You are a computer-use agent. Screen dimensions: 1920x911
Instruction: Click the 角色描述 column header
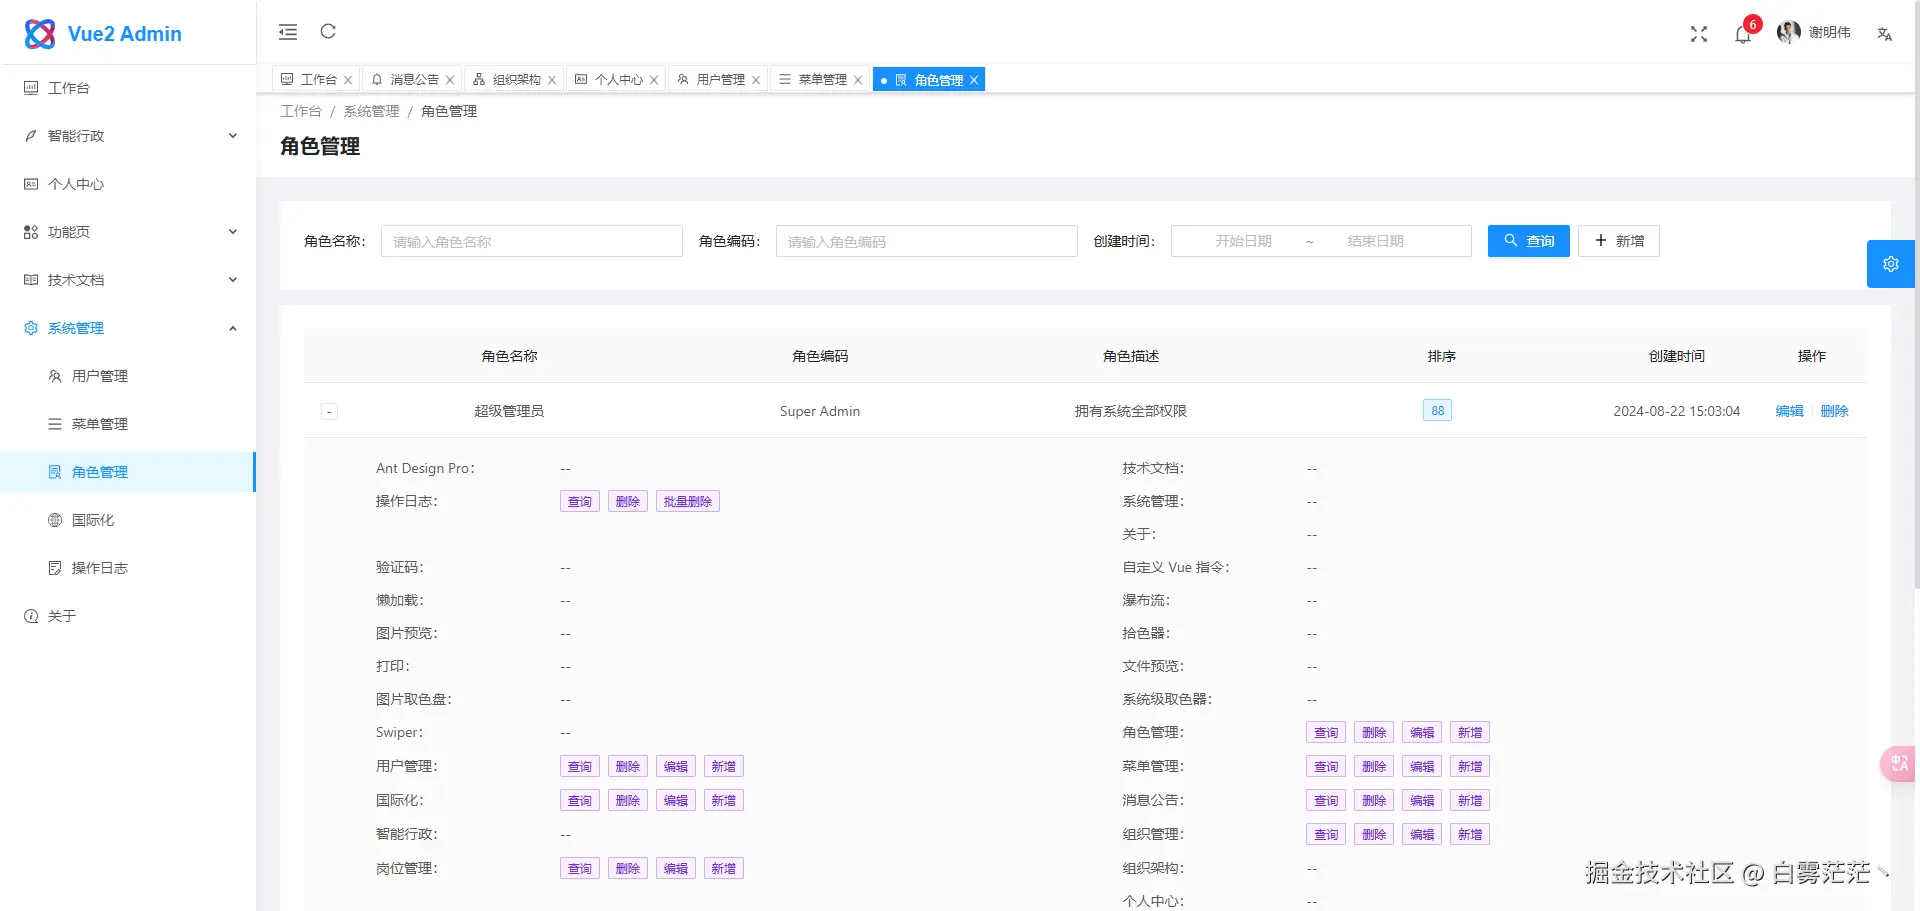click(x=1131, y=356)
